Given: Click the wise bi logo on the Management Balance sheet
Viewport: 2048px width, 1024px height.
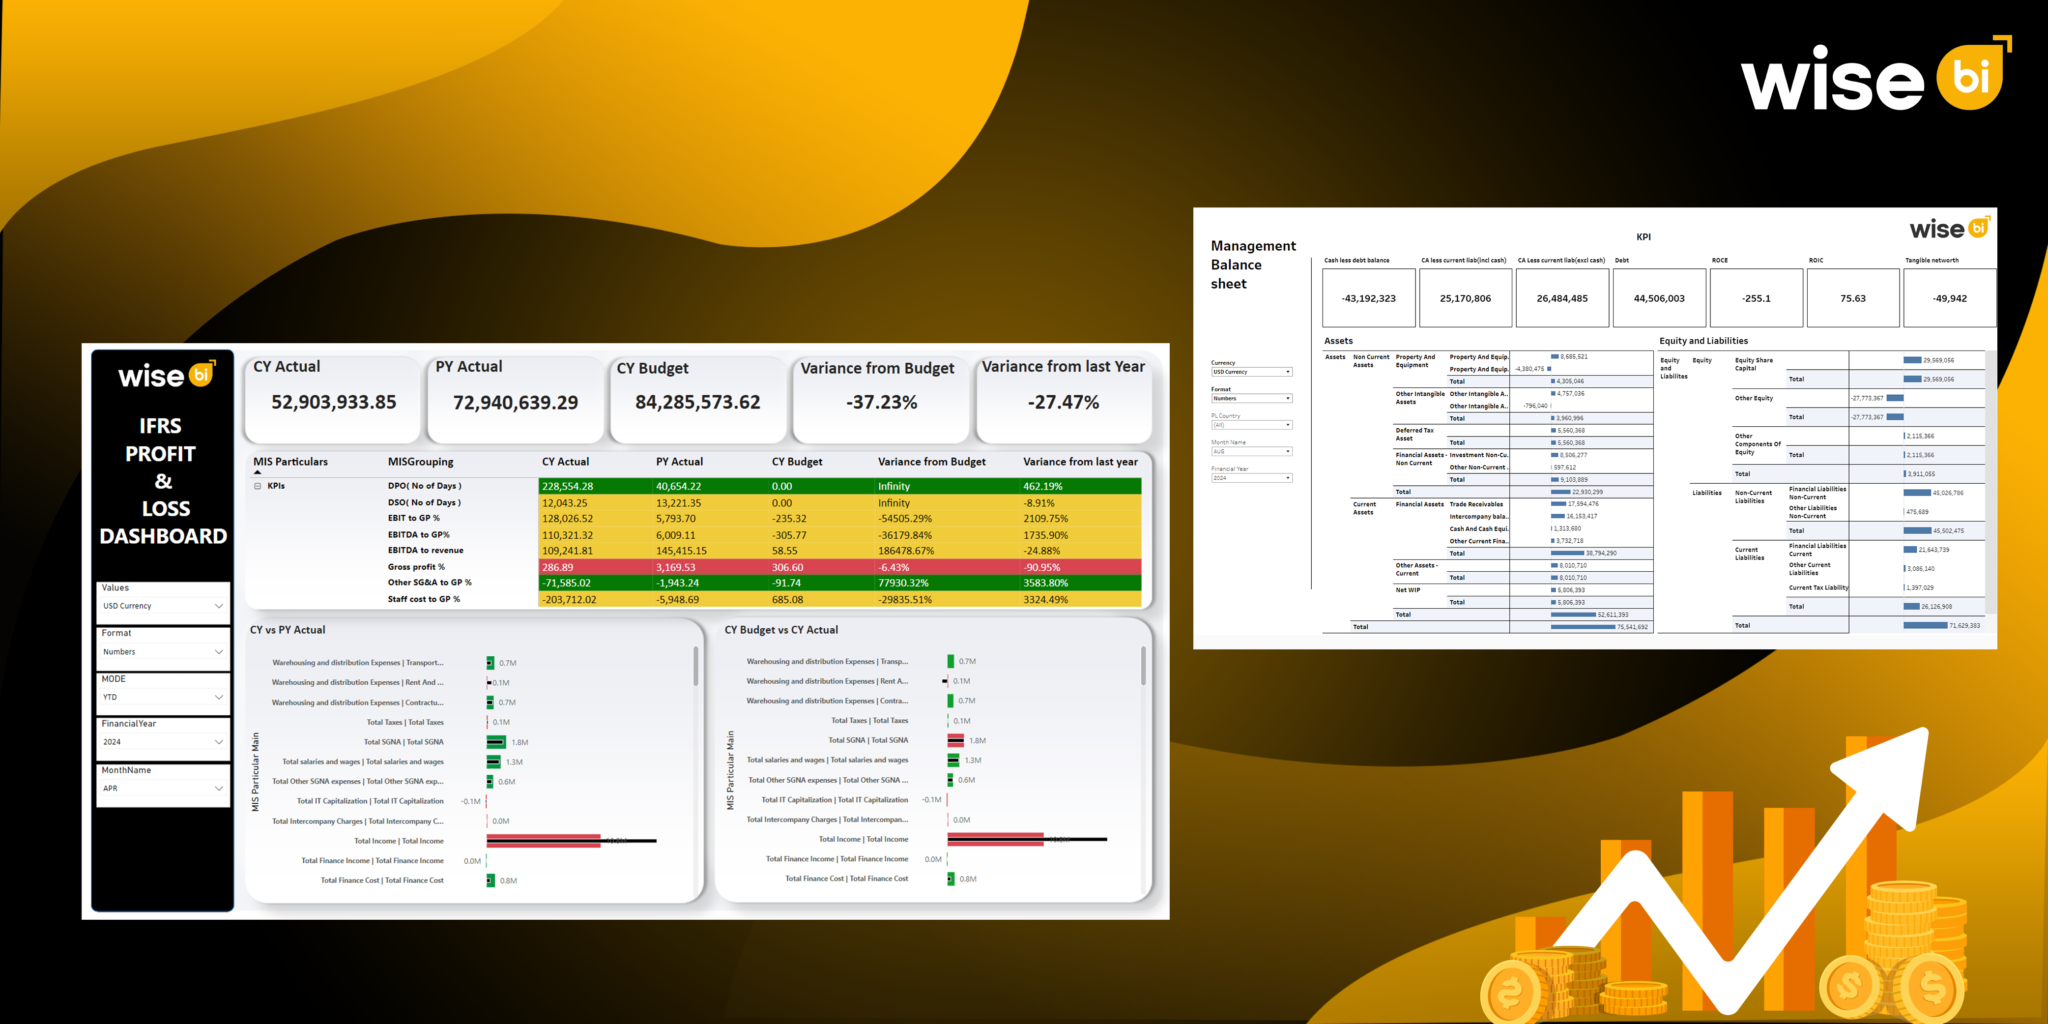Looking at the screenshot, I should pyautogui.click(x=1948, y=228).
